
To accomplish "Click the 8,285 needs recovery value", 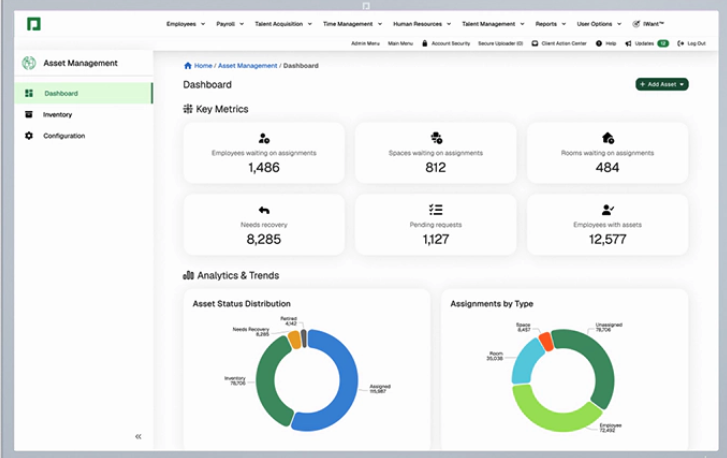I will pos(264,239).
